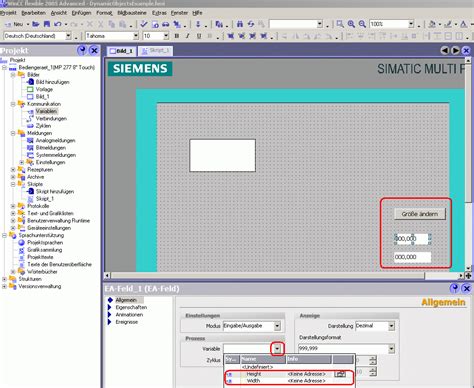Open the Projekt menu
474x388 pixels.
tap(8, 13)
